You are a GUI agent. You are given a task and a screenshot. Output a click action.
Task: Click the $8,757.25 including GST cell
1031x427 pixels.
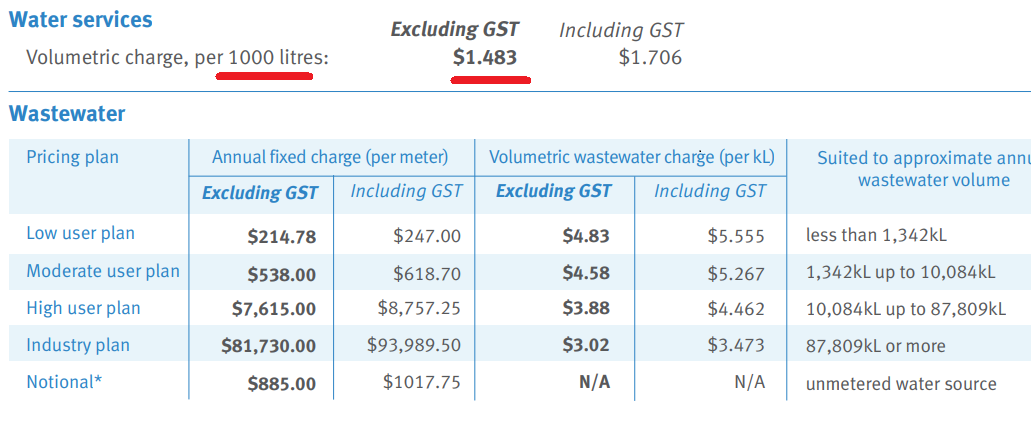(420, 308)
